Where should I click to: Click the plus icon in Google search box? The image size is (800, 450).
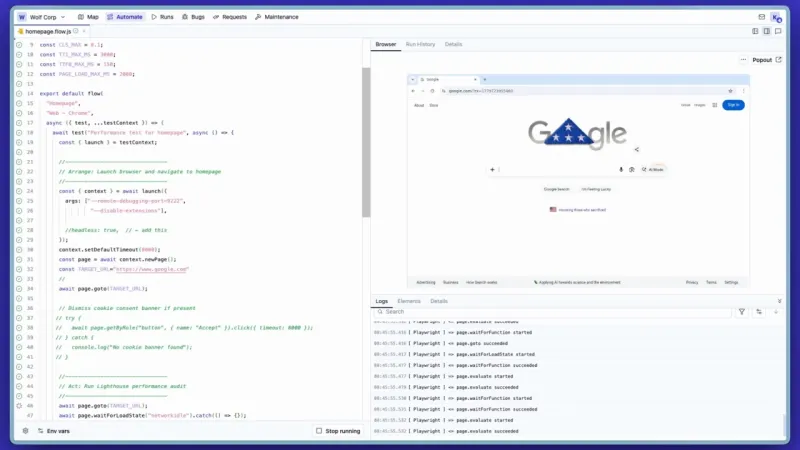pyautogui.click(x=492, y=169)
